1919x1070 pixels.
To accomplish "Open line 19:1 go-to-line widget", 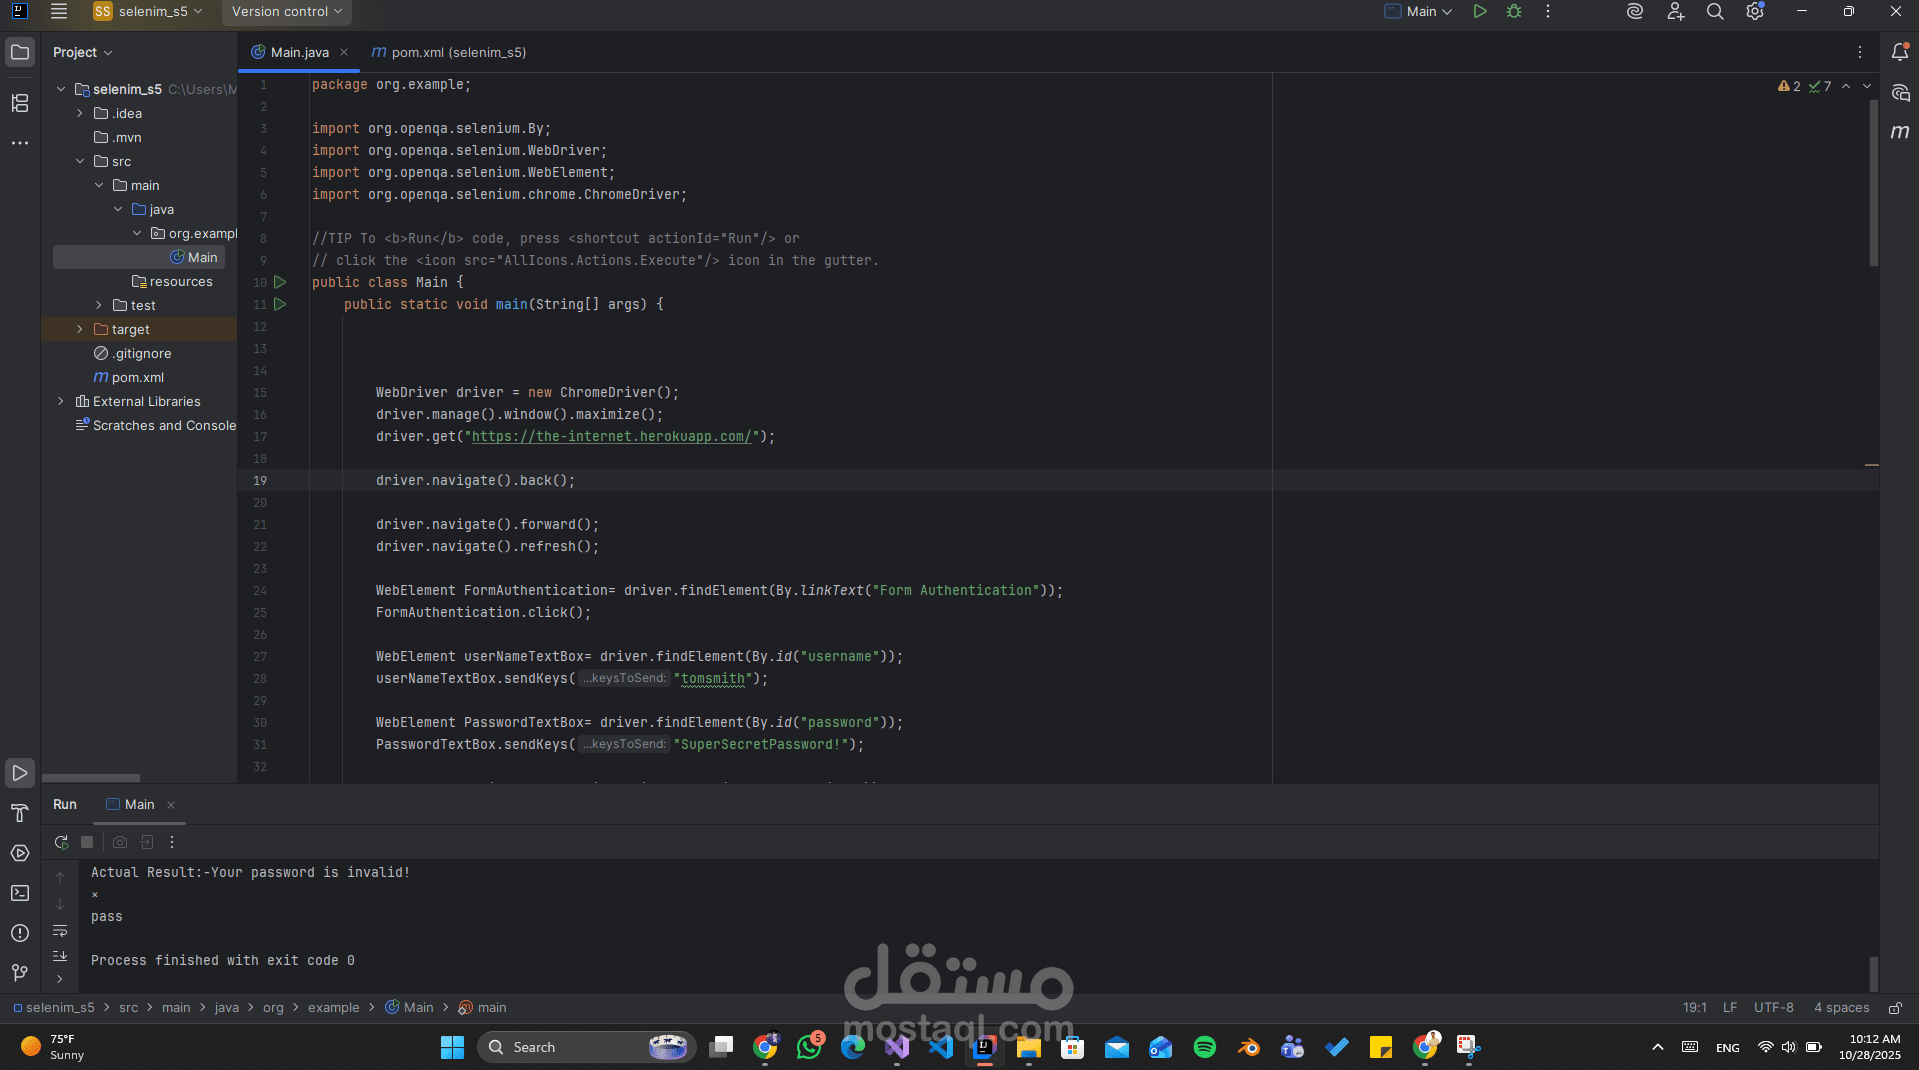I will tap(1694, 1008).
